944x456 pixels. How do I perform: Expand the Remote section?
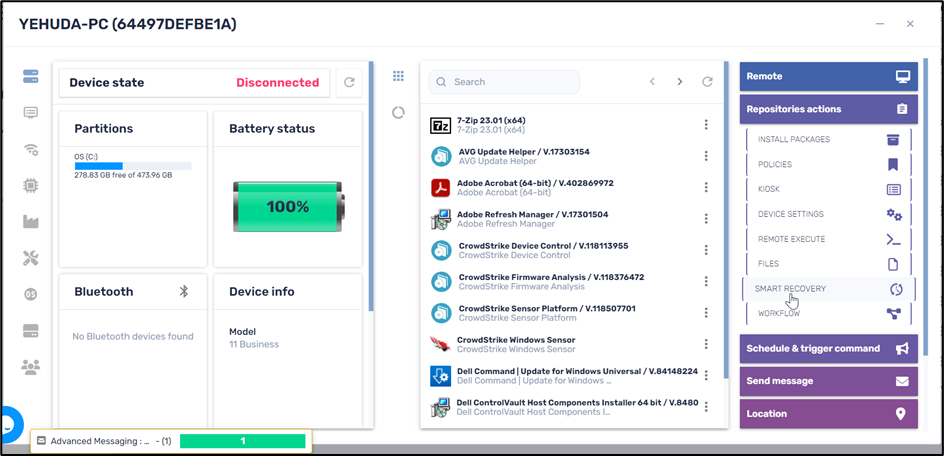(x=828, y=76)
